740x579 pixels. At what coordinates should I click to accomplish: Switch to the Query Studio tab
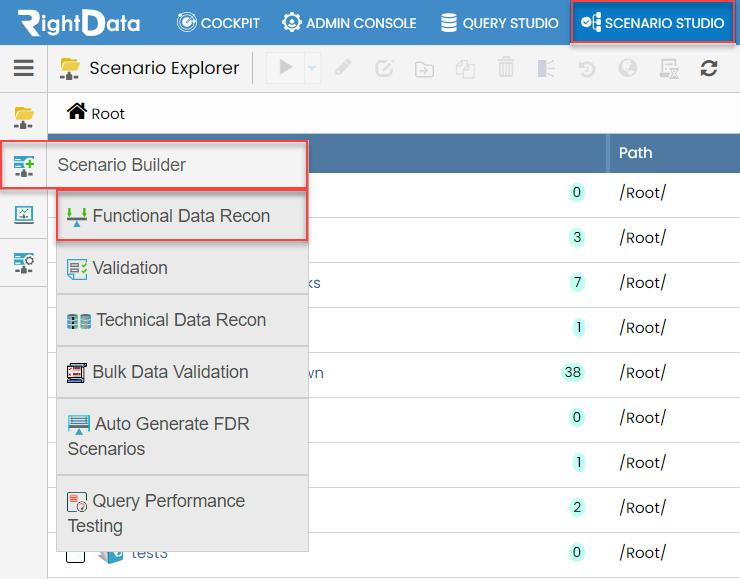(499, 22)
